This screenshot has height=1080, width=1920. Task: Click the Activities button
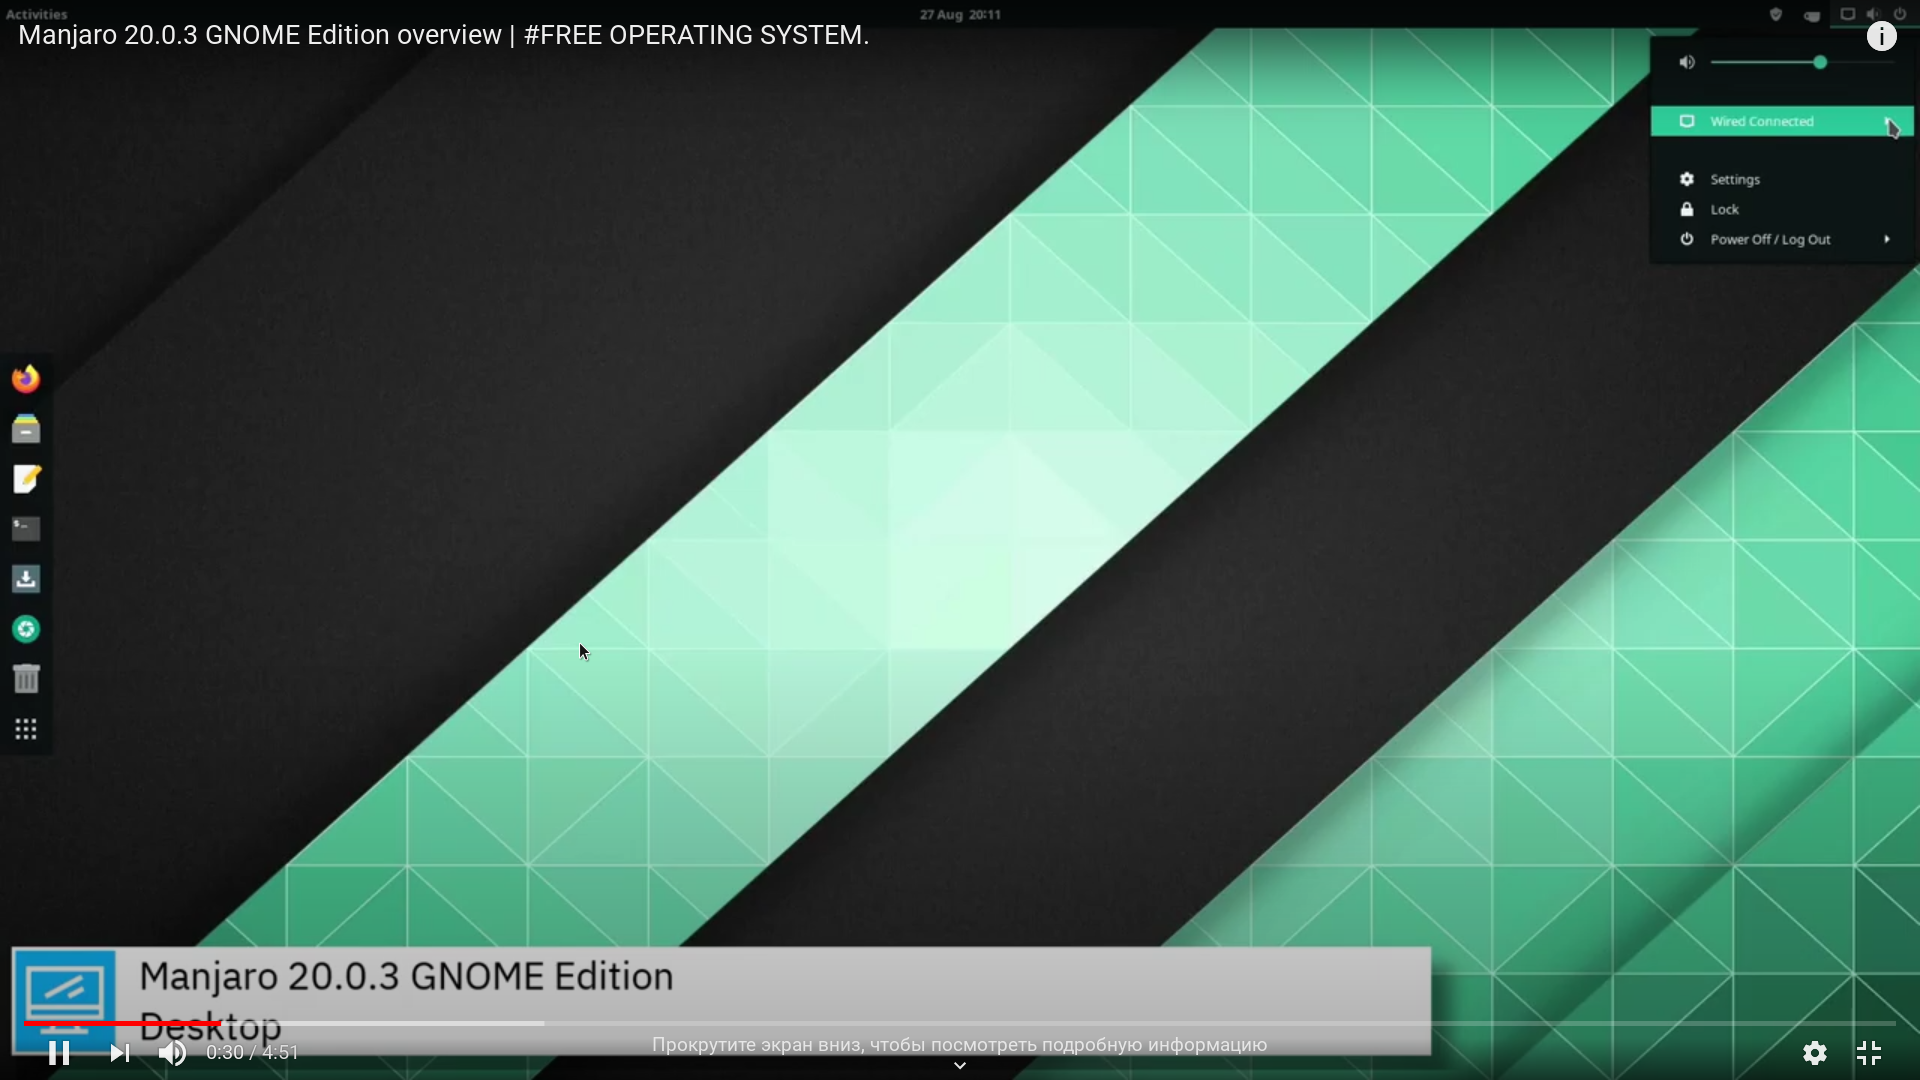[x=36, y=14]
